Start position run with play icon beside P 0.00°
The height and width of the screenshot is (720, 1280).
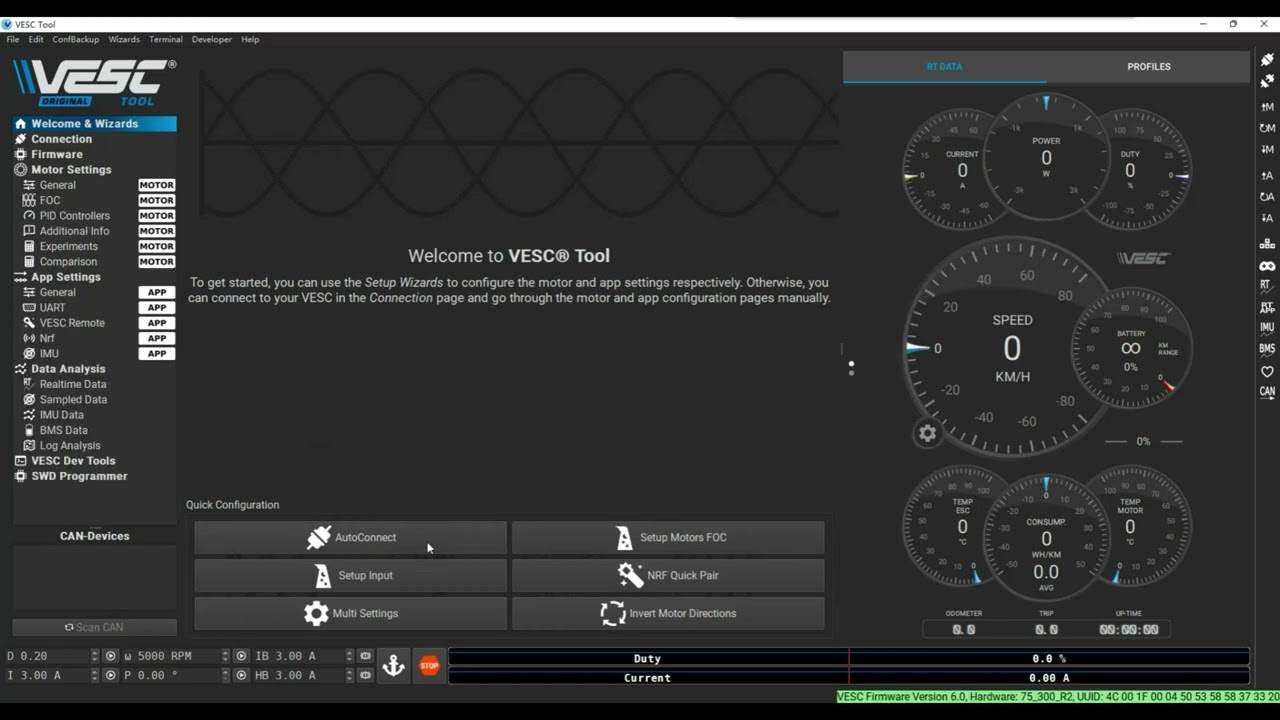point(241,675)
